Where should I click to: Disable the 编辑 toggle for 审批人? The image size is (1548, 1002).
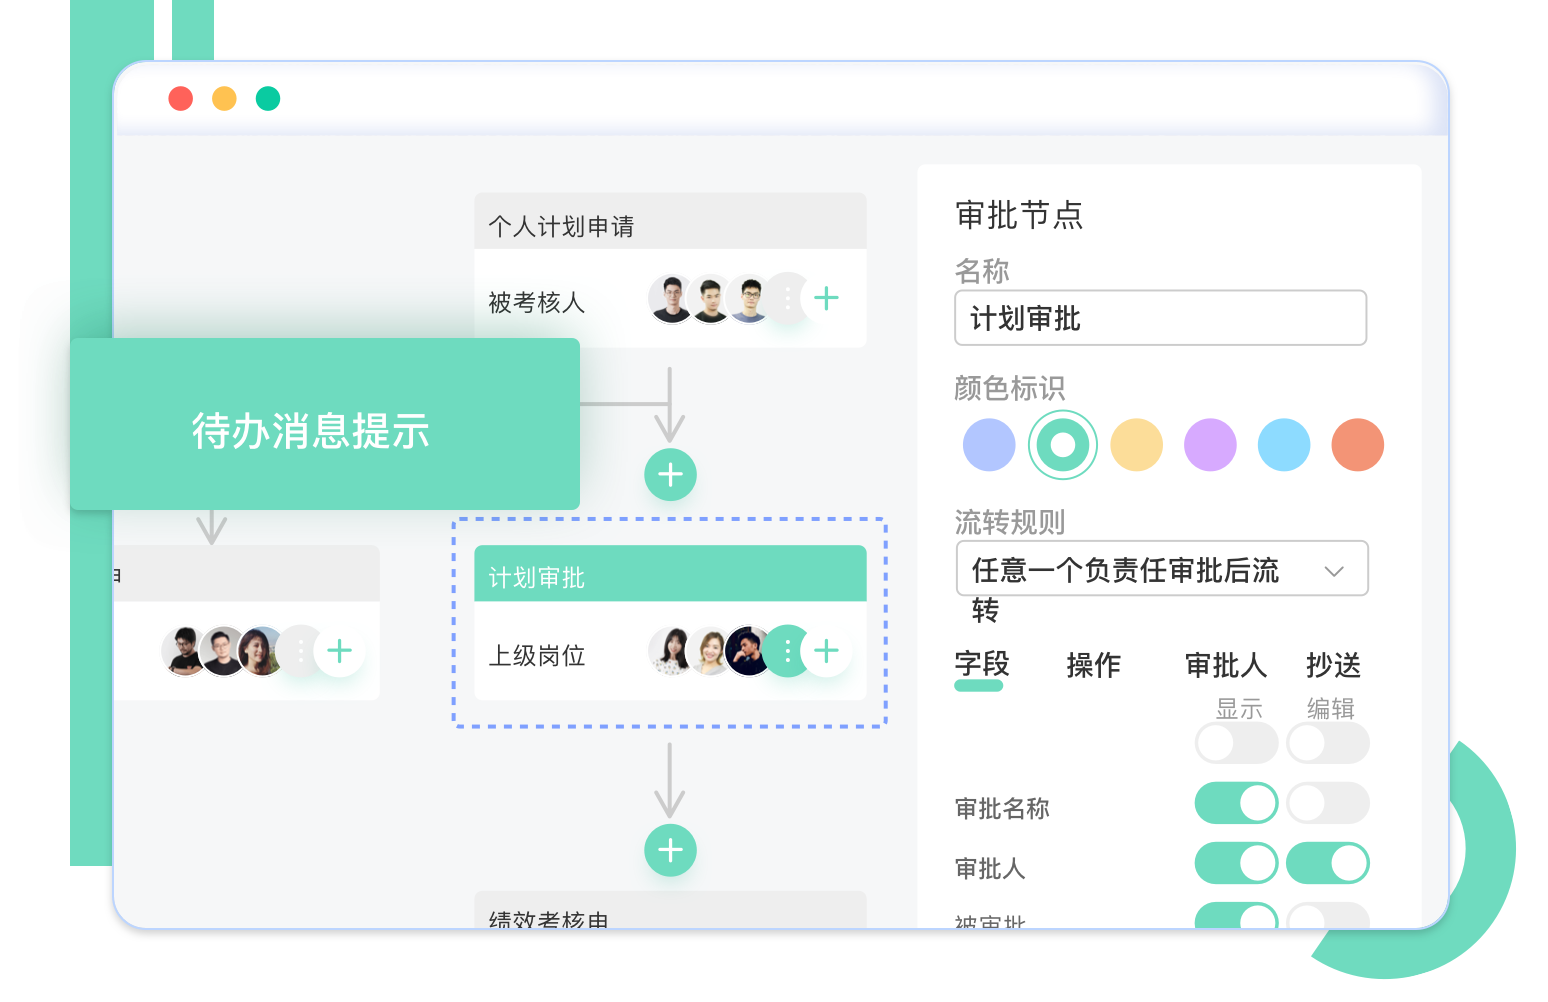(x=1328, y=862)
